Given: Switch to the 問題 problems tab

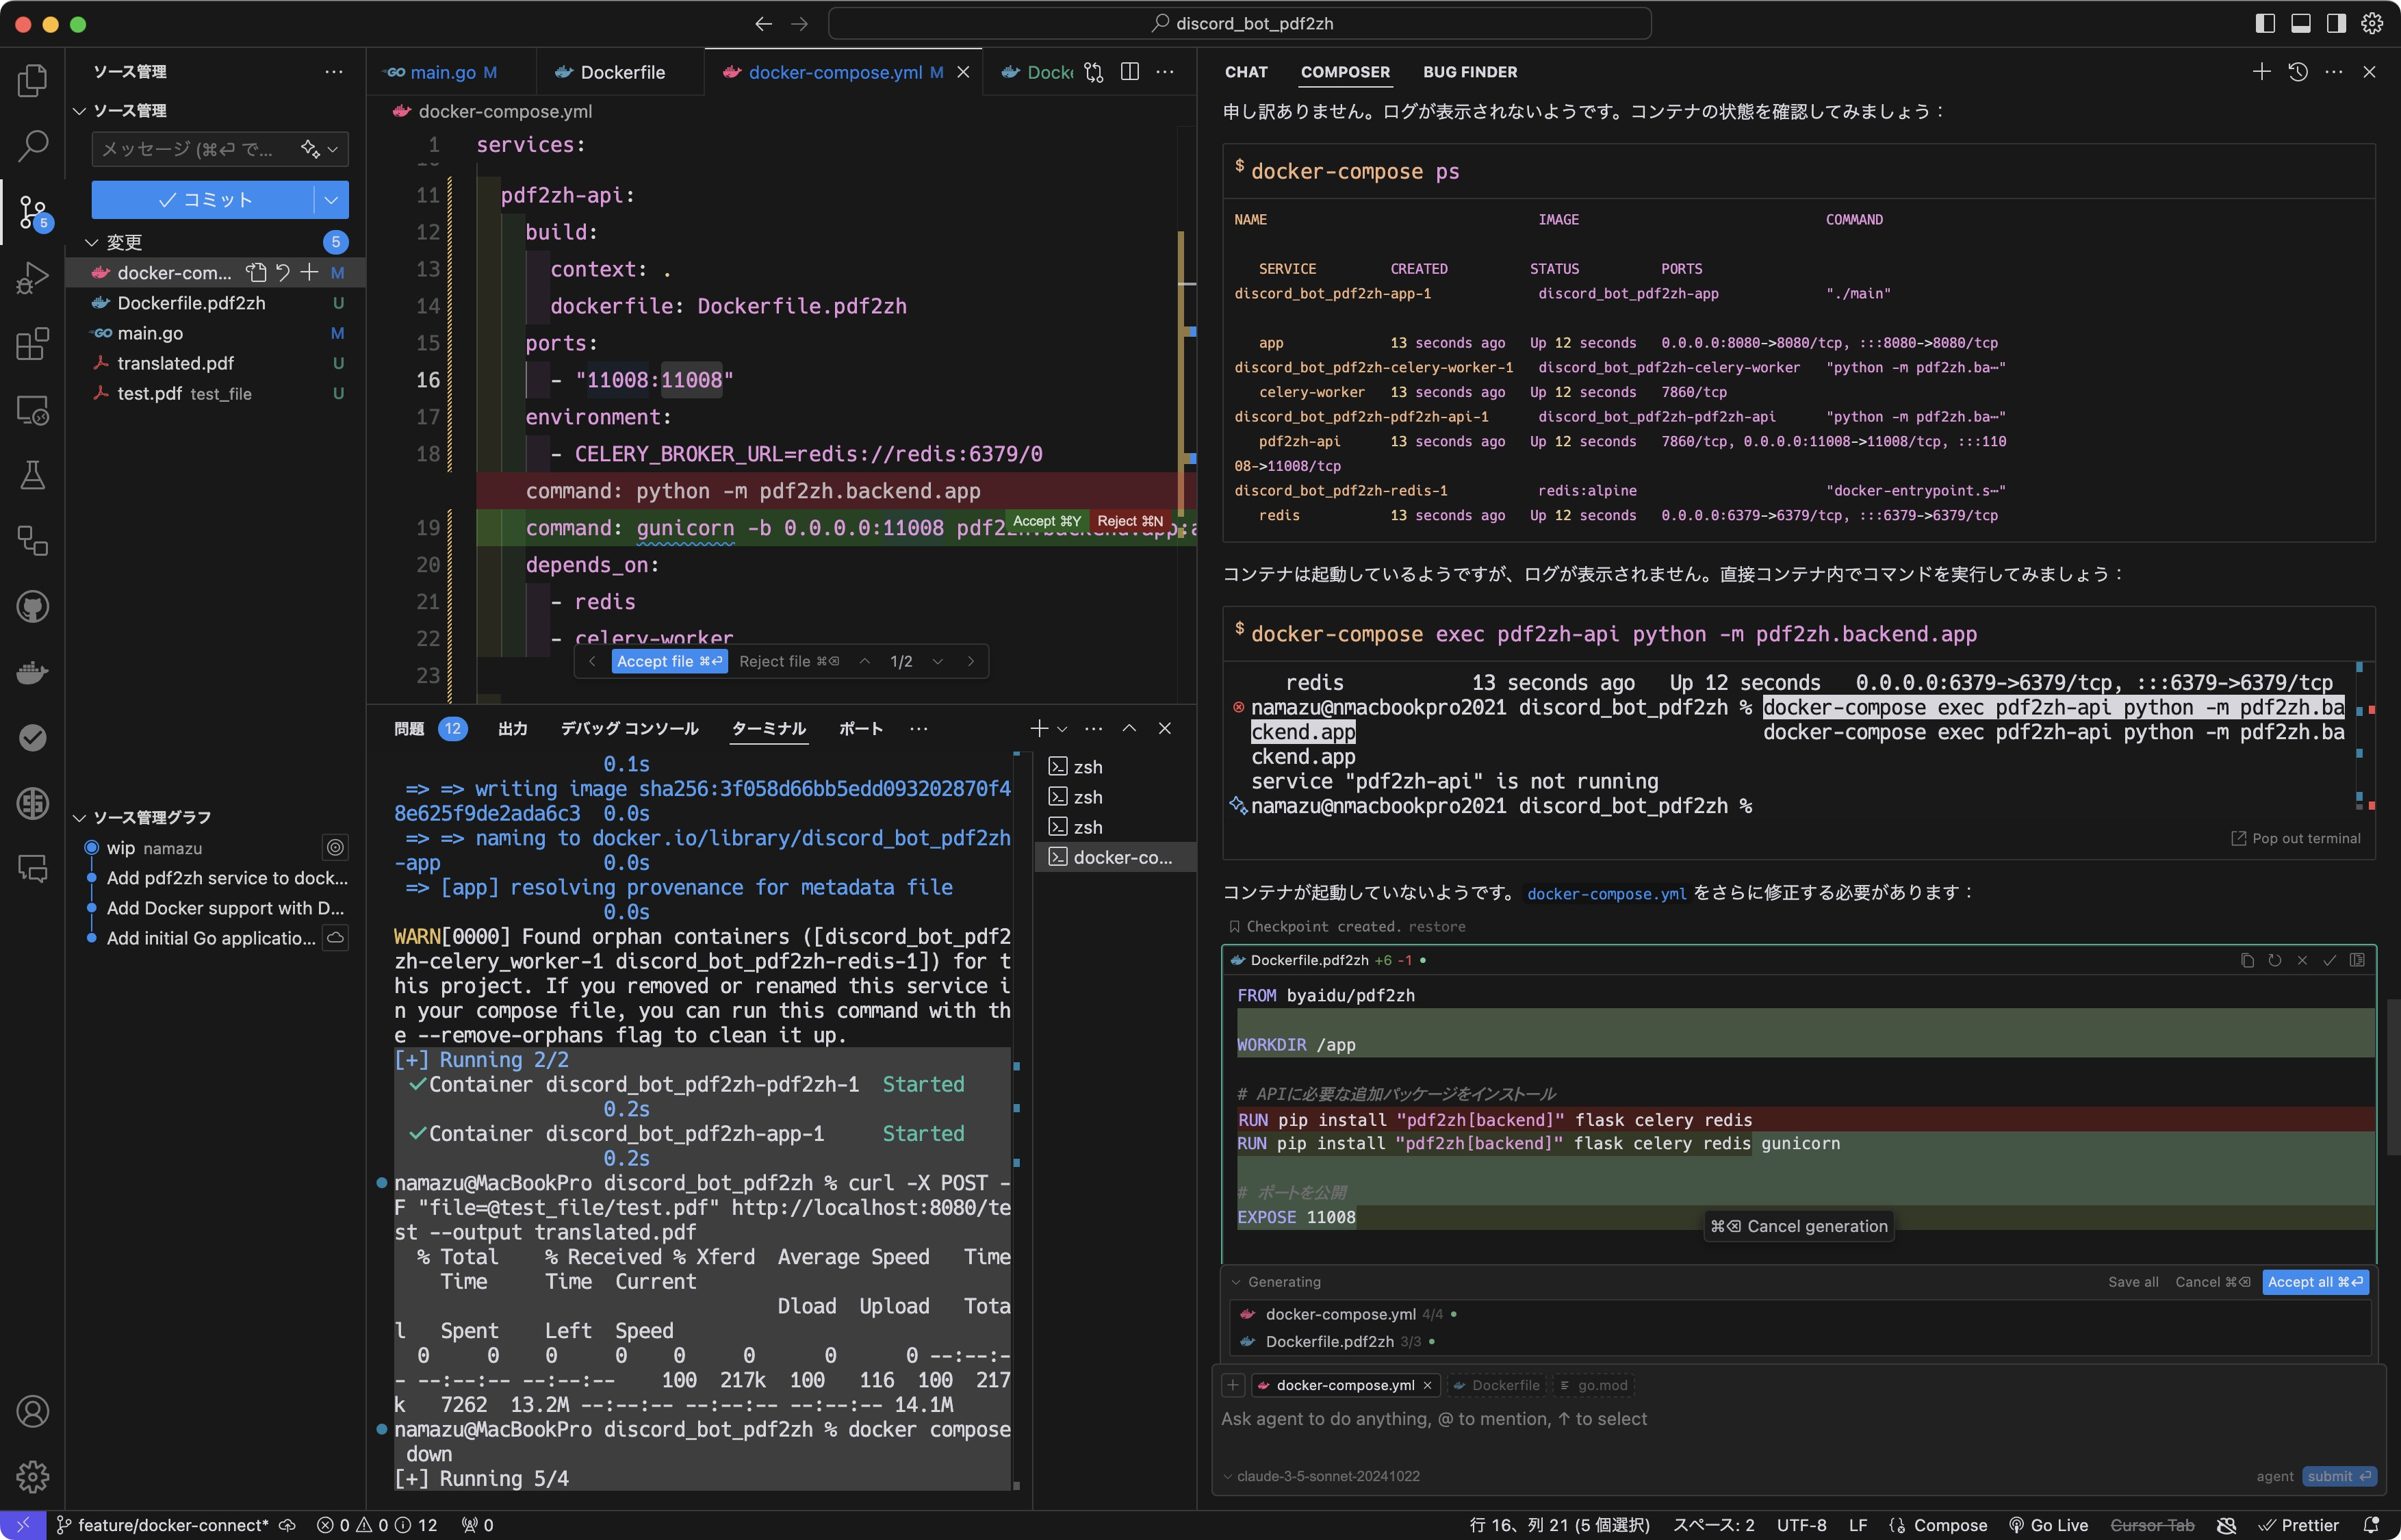Looking at the screenshot, I should tap(408, 729).
